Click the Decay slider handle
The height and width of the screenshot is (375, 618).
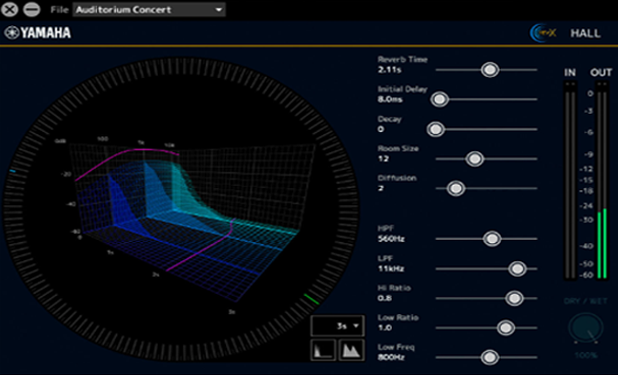click(436, 129)
